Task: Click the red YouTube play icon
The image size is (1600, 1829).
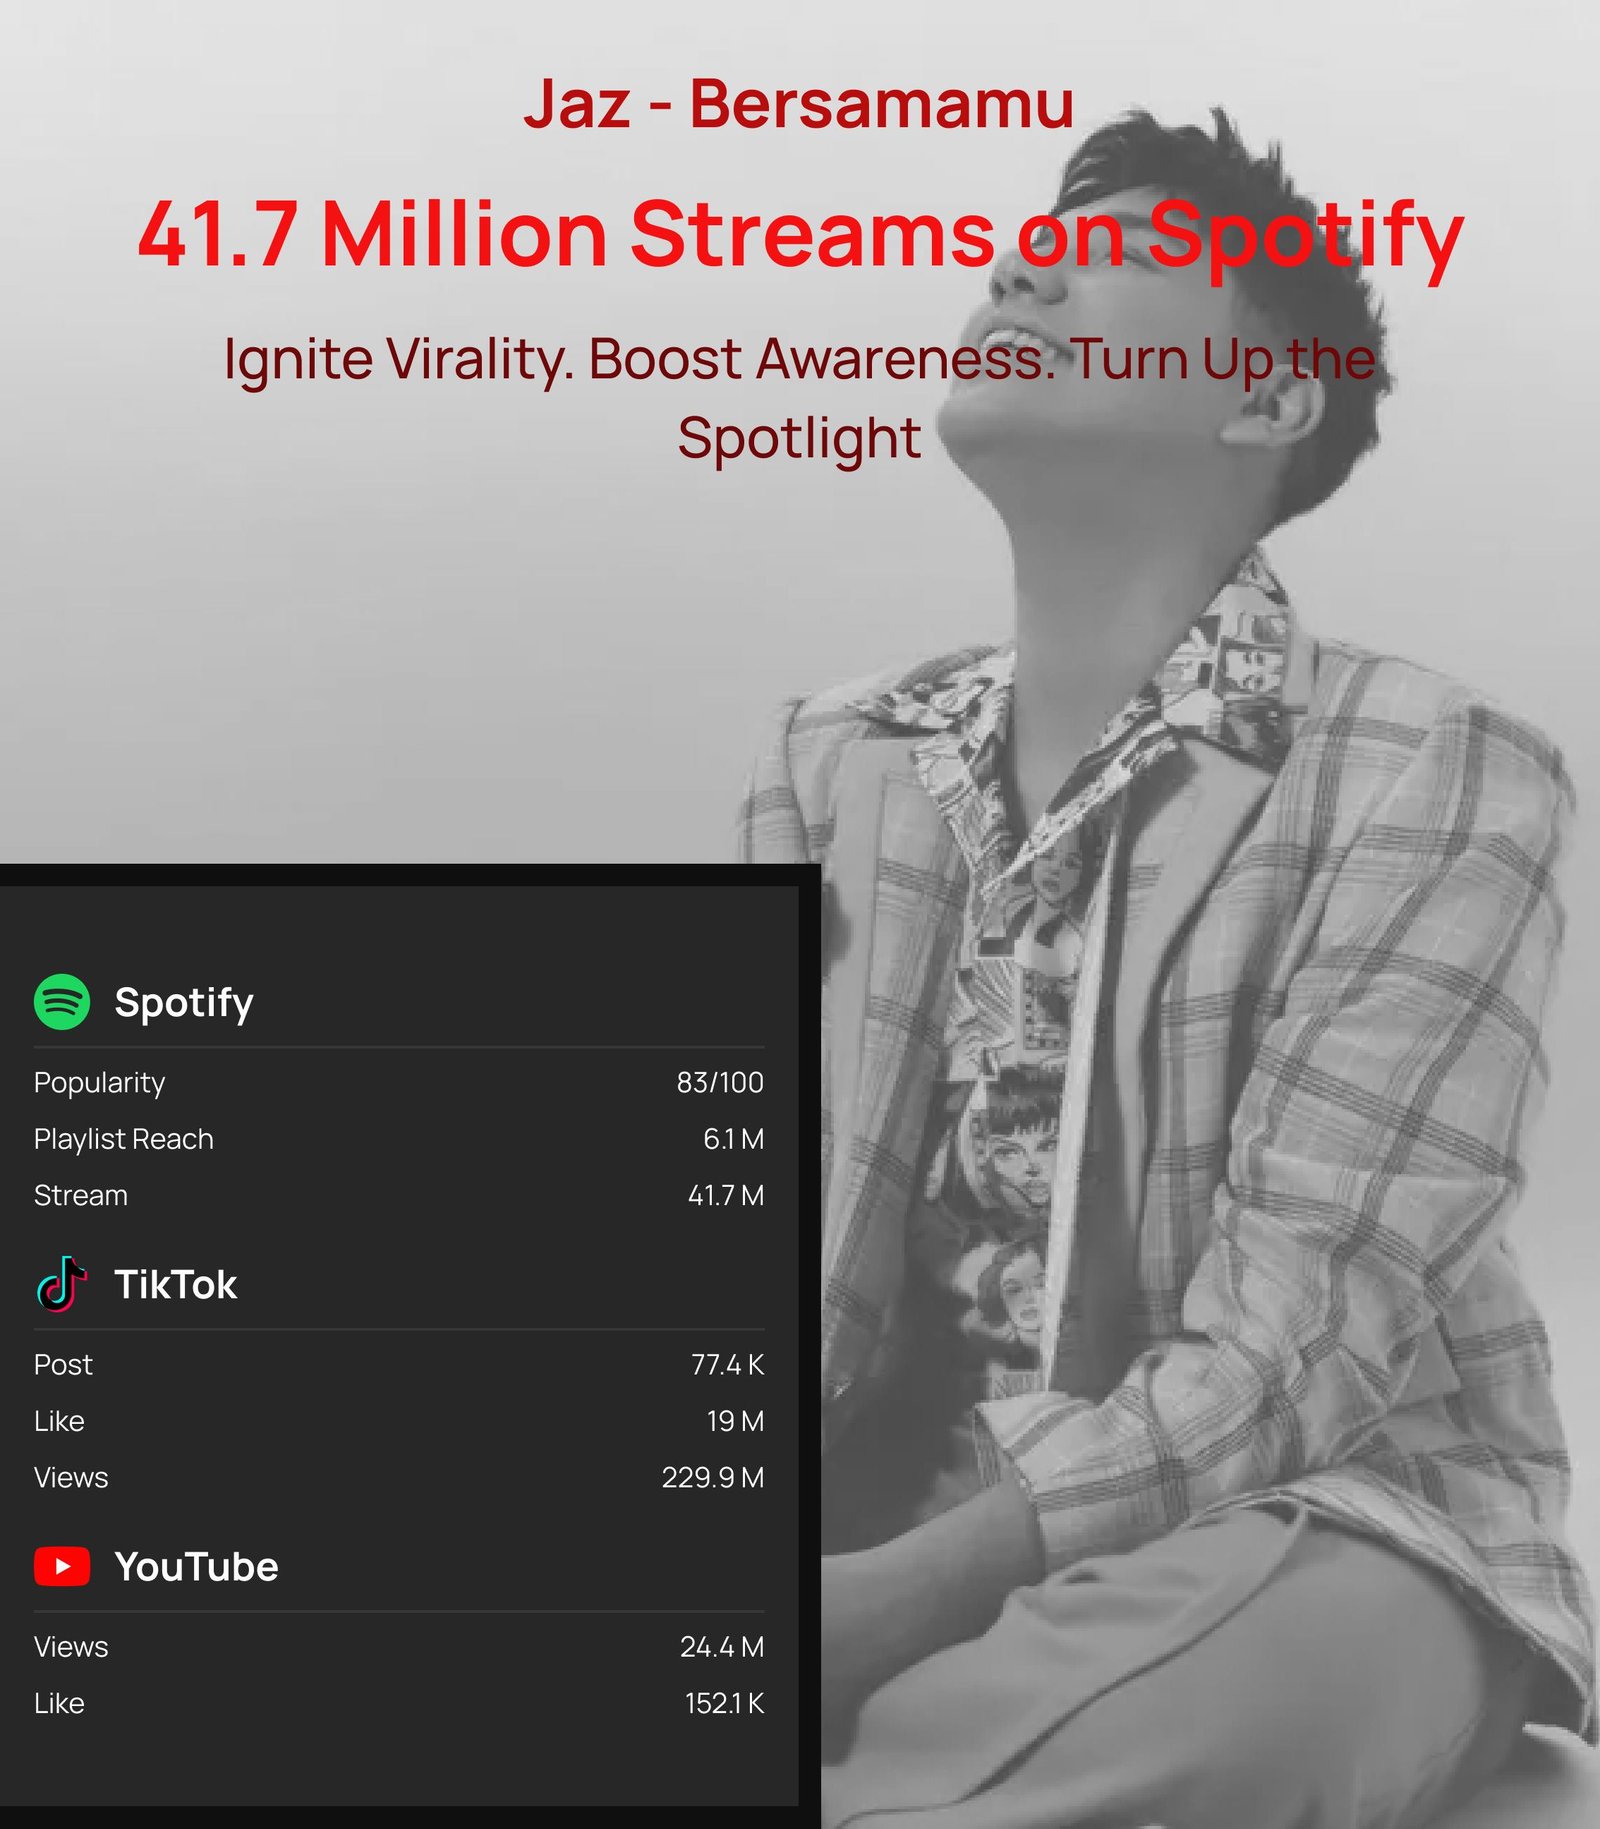Action: coord(62,1566)
